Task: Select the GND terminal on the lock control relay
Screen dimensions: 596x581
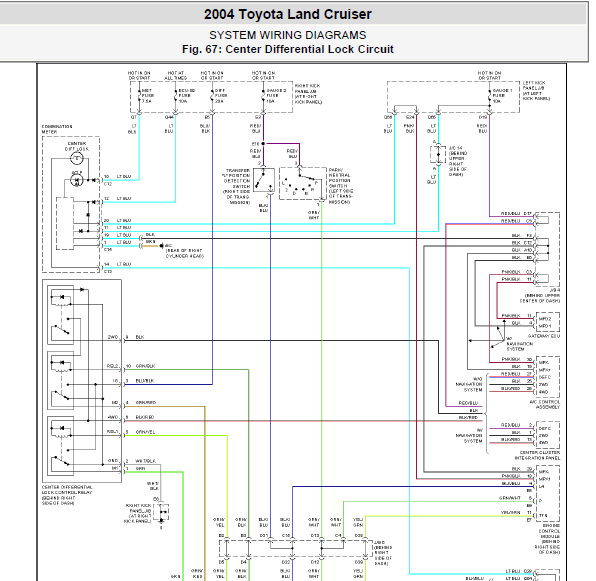Action: click(113, 461)
